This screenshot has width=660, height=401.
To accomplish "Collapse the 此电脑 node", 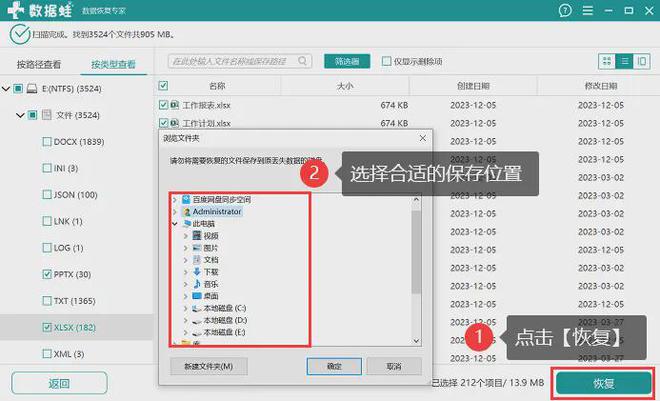I will coord(175,224).
